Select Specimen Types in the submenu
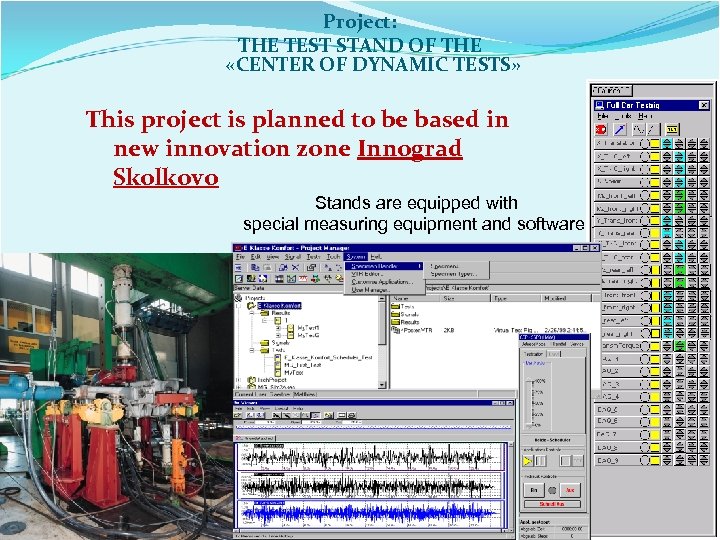720x540 pixels. coord(454,274)
